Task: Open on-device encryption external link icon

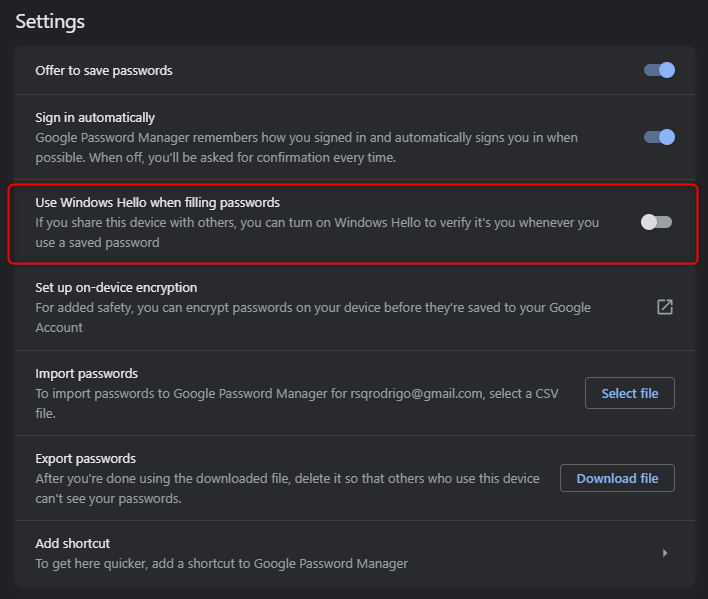Action: click(x=665, y=307)
